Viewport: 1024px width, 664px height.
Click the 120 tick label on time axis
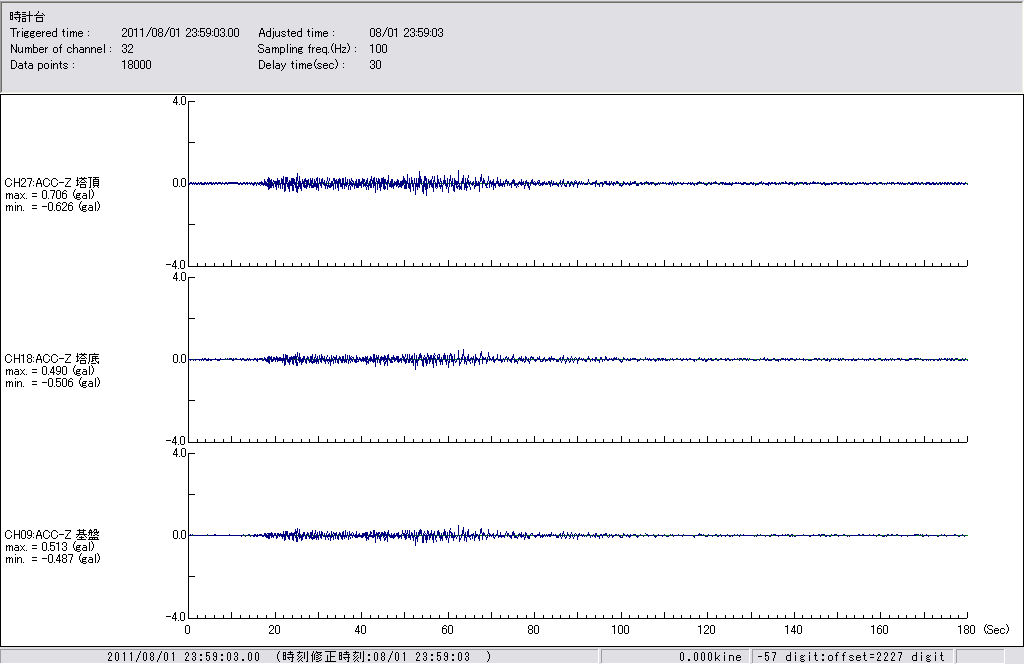(707, 630)
